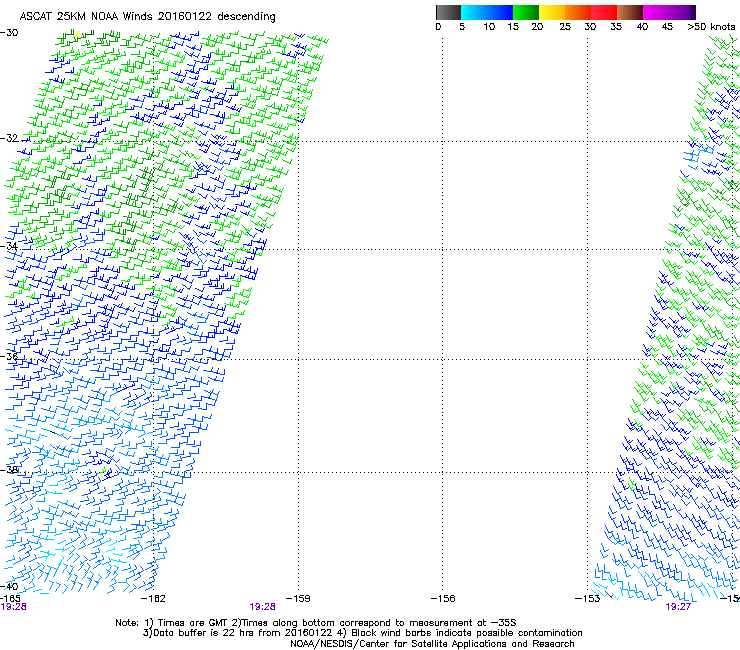740x650 pixels.
Task: Click the '5' legend scale label
Action: pyautogui.click(x=462, y=27)
